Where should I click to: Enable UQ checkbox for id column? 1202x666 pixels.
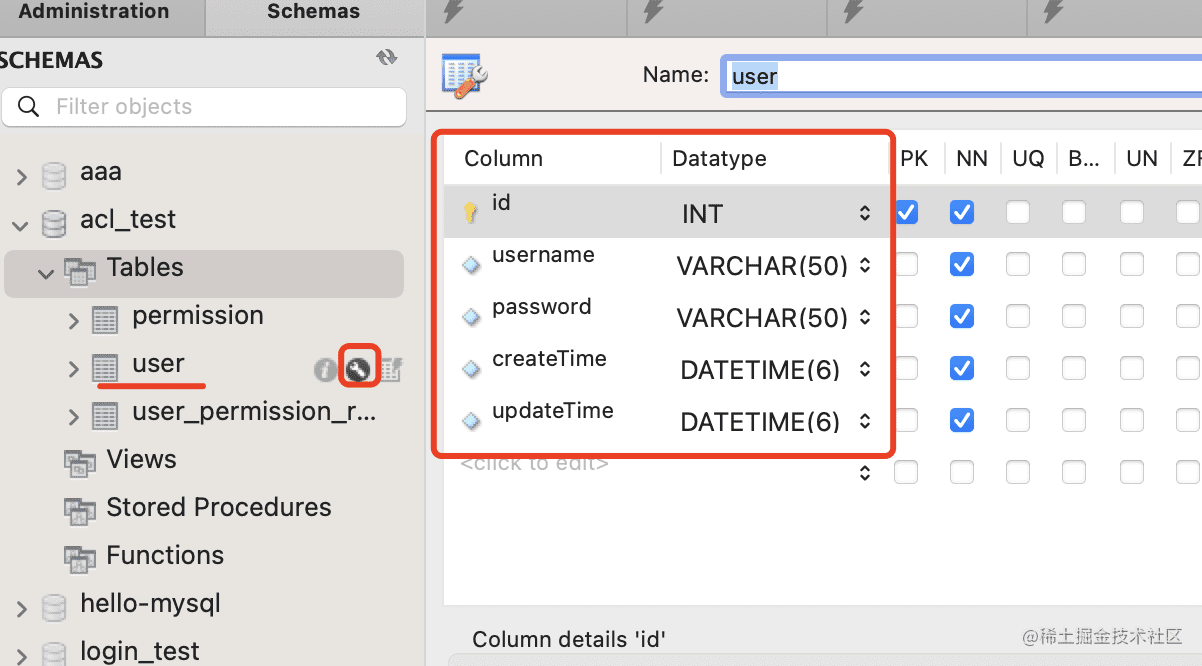coord(1018,212)
